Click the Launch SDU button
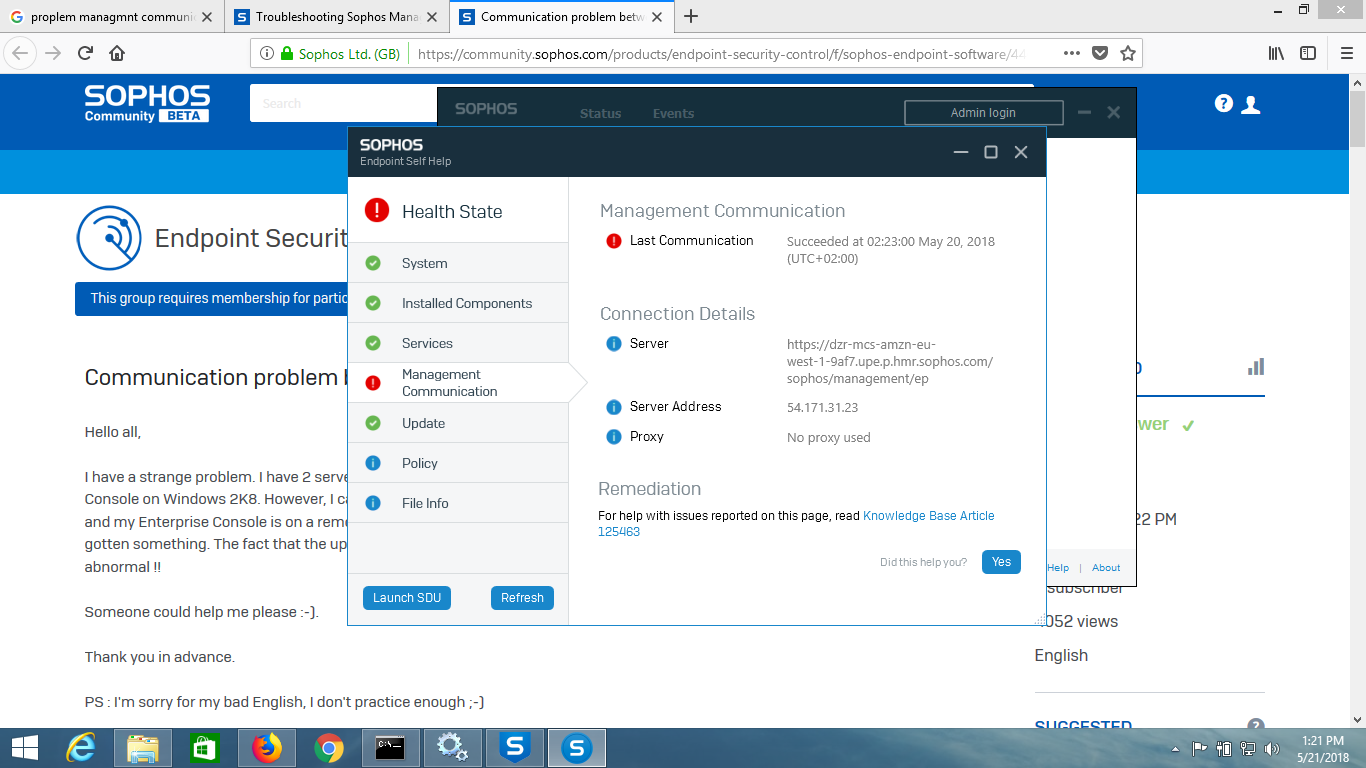The height and width of the screenshot is (768, 1366). (x=407, y=598)
